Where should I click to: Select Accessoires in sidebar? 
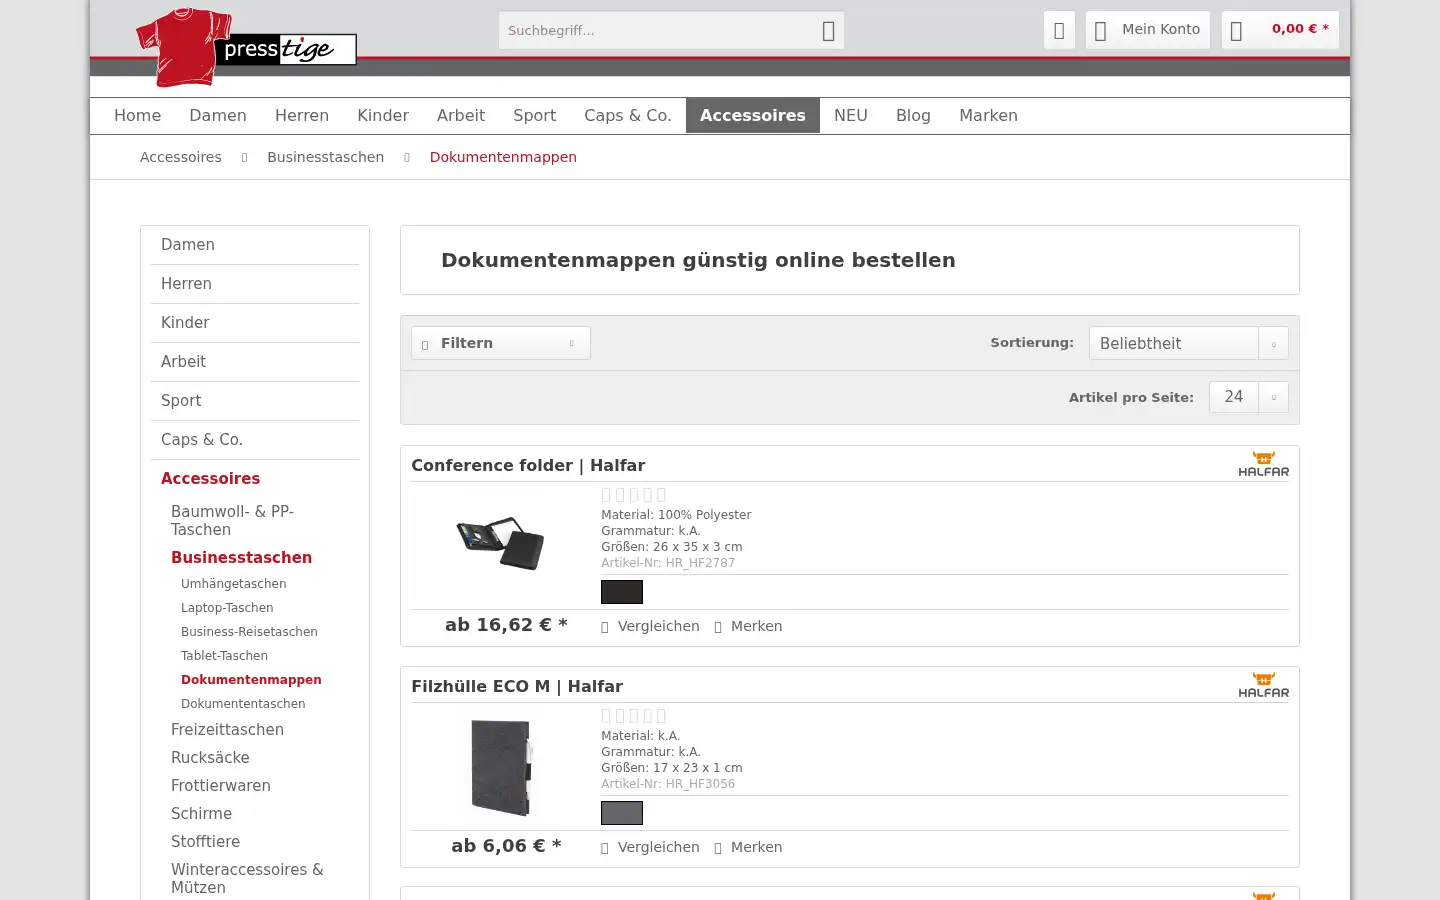255,479
